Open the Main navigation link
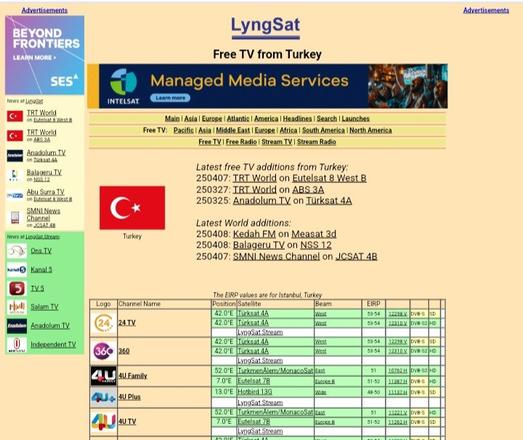Screen dimensions: 523x440 click(x=172, y=118)
